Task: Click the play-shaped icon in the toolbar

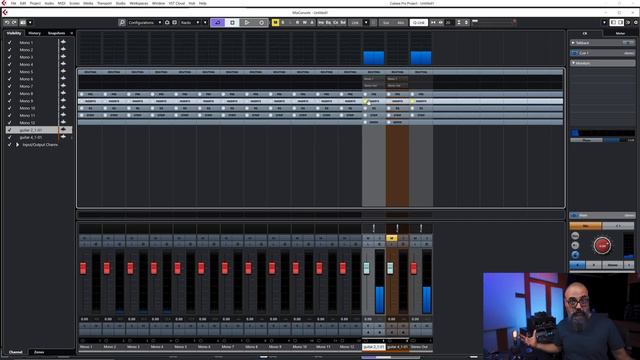Action: 247,22
